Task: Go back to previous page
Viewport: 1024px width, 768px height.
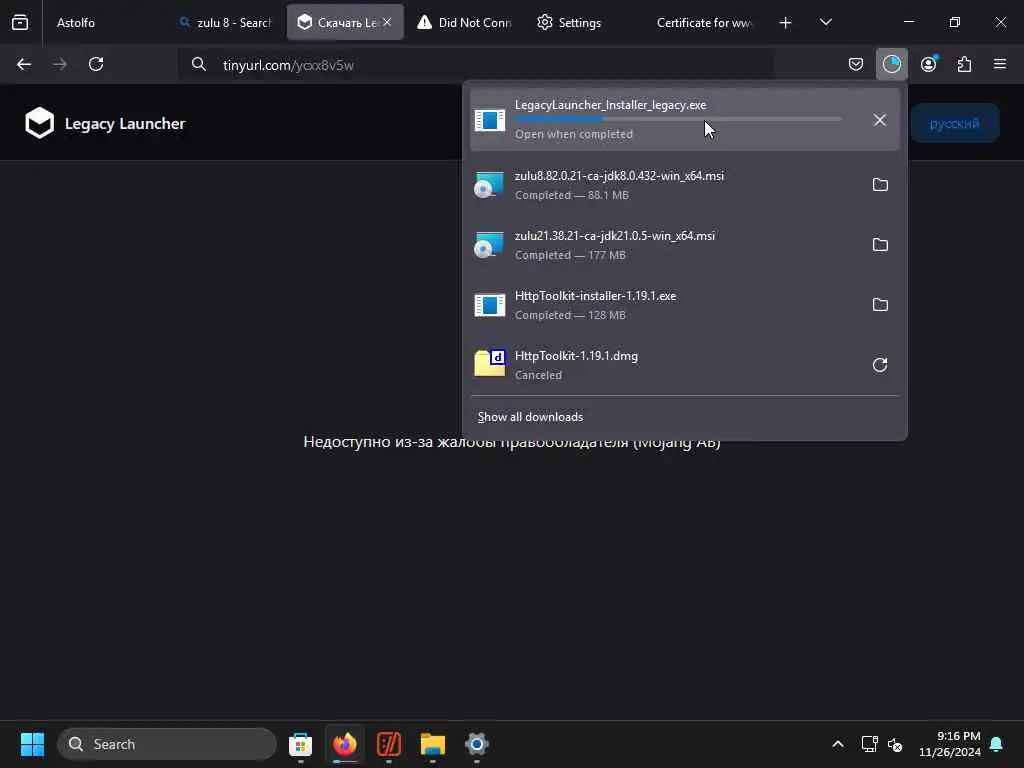Action: [x=24, y=64]
